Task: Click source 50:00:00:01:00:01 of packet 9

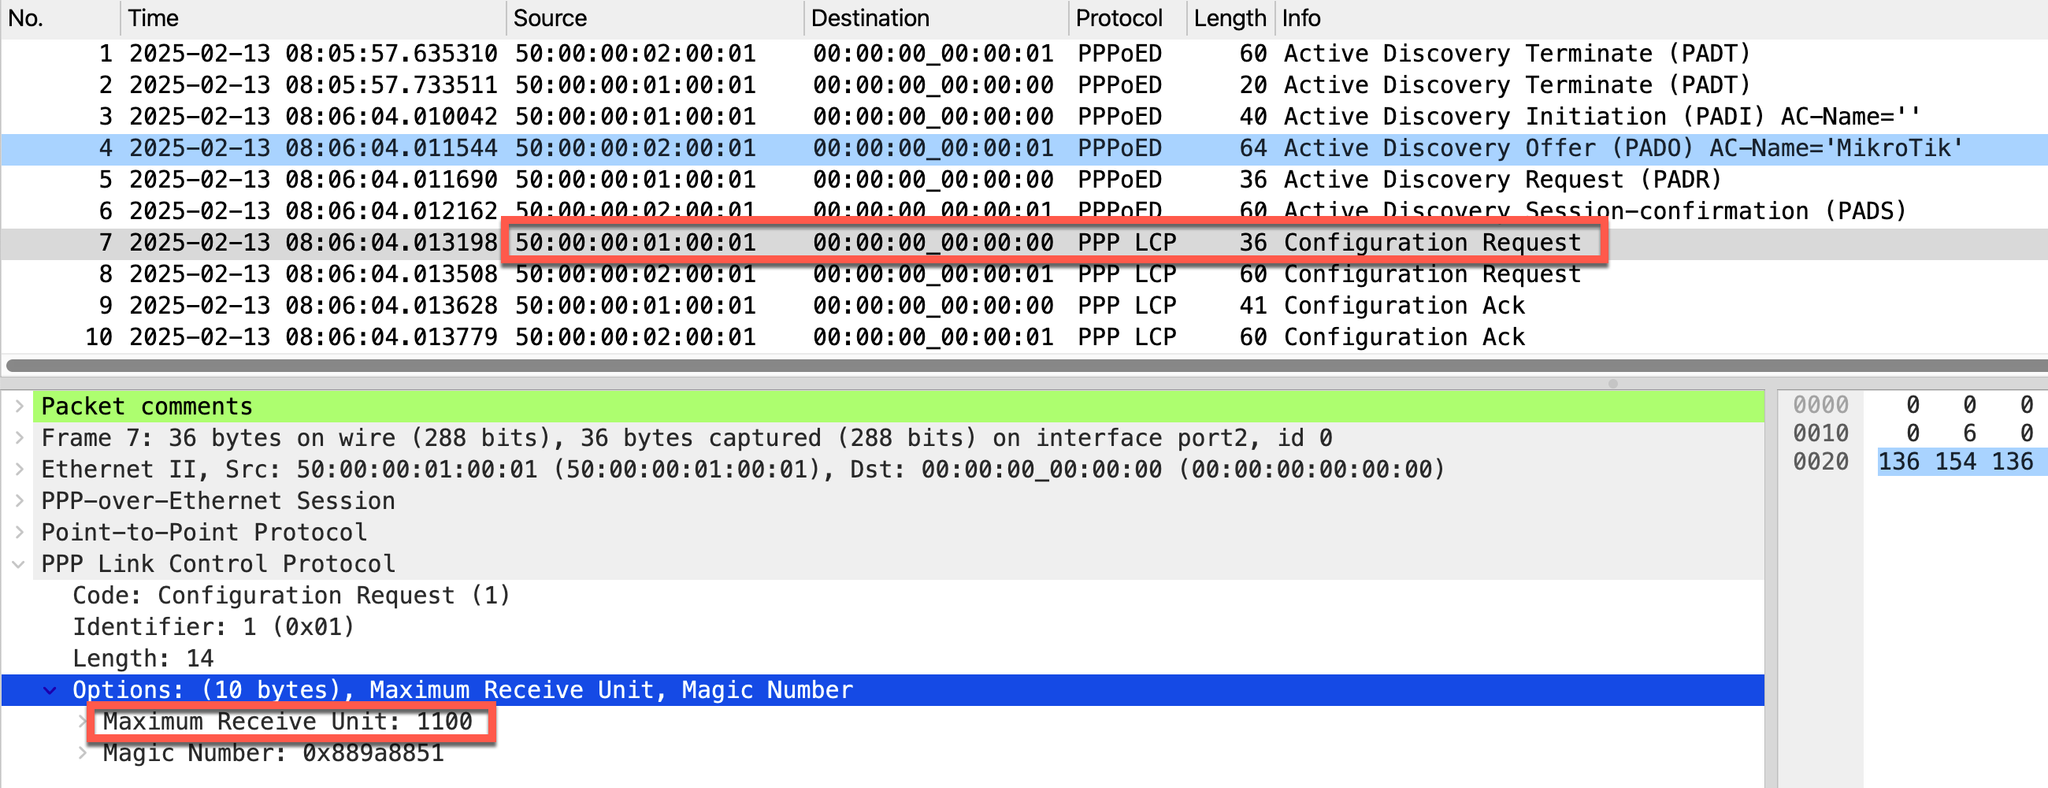Action: (x=635, y=306)
